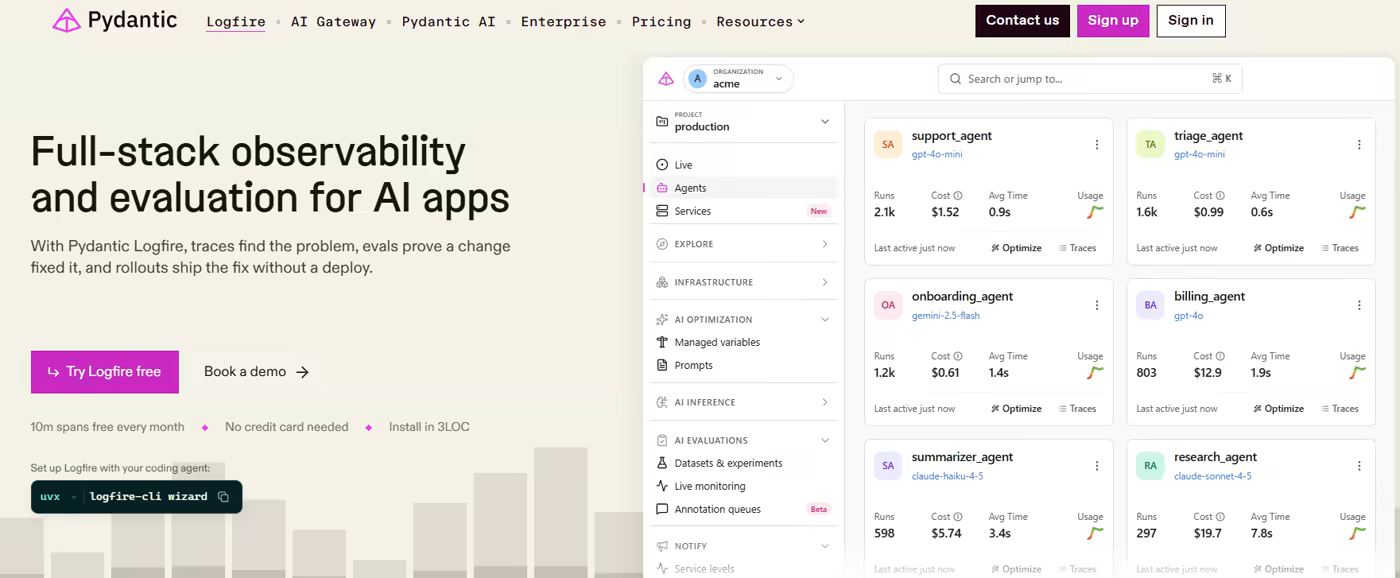
Task: Expand the INFRASTRUCTURE section
Action: pyautogui.click(x=743, y=282)
